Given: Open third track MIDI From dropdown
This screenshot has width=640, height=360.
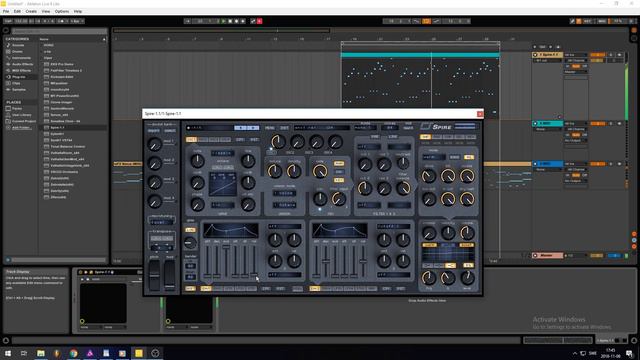Looking at the screenshot, I should coord(576,164).
